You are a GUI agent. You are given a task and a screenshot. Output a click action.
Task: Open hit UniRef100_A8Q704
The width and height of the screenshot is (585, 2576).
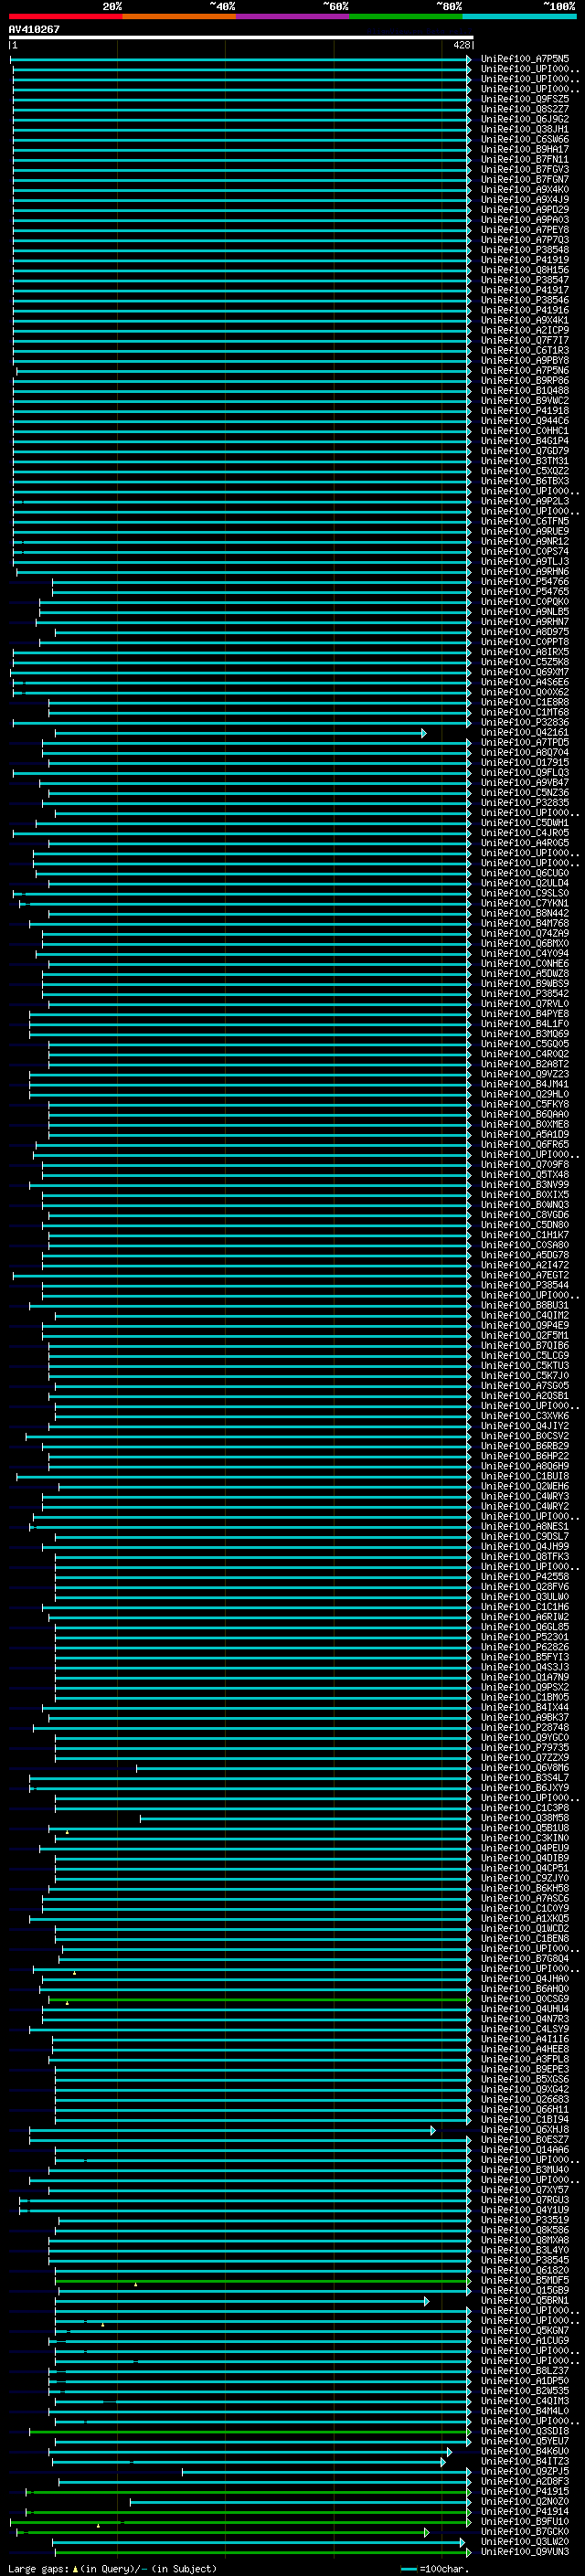[525, 753]
